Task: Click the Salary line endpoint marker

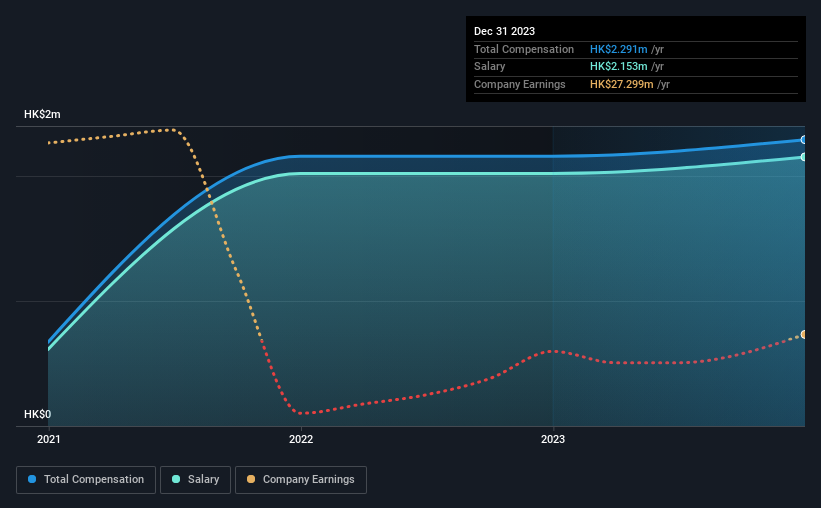Action: 804,157
